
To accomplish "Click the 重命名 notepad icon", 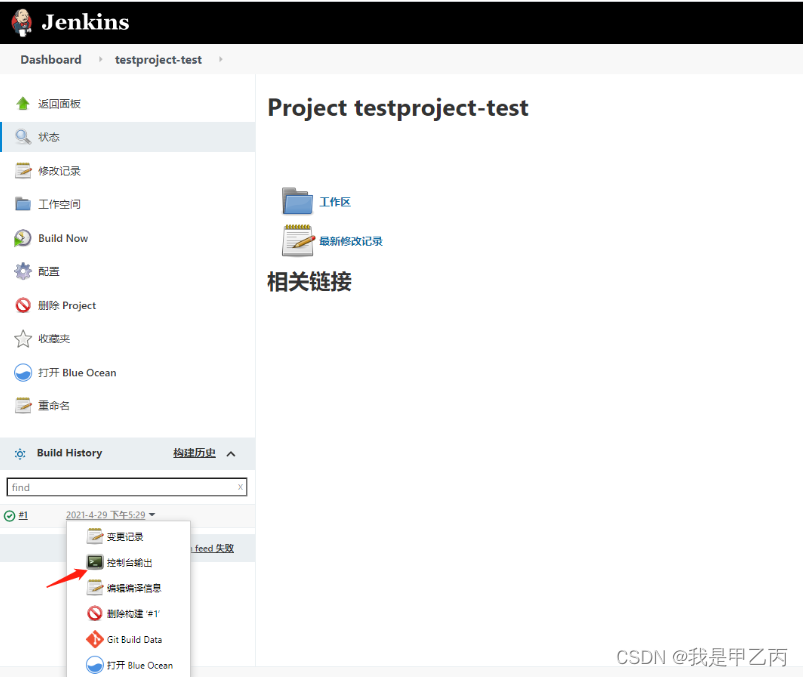I will 23,406.
